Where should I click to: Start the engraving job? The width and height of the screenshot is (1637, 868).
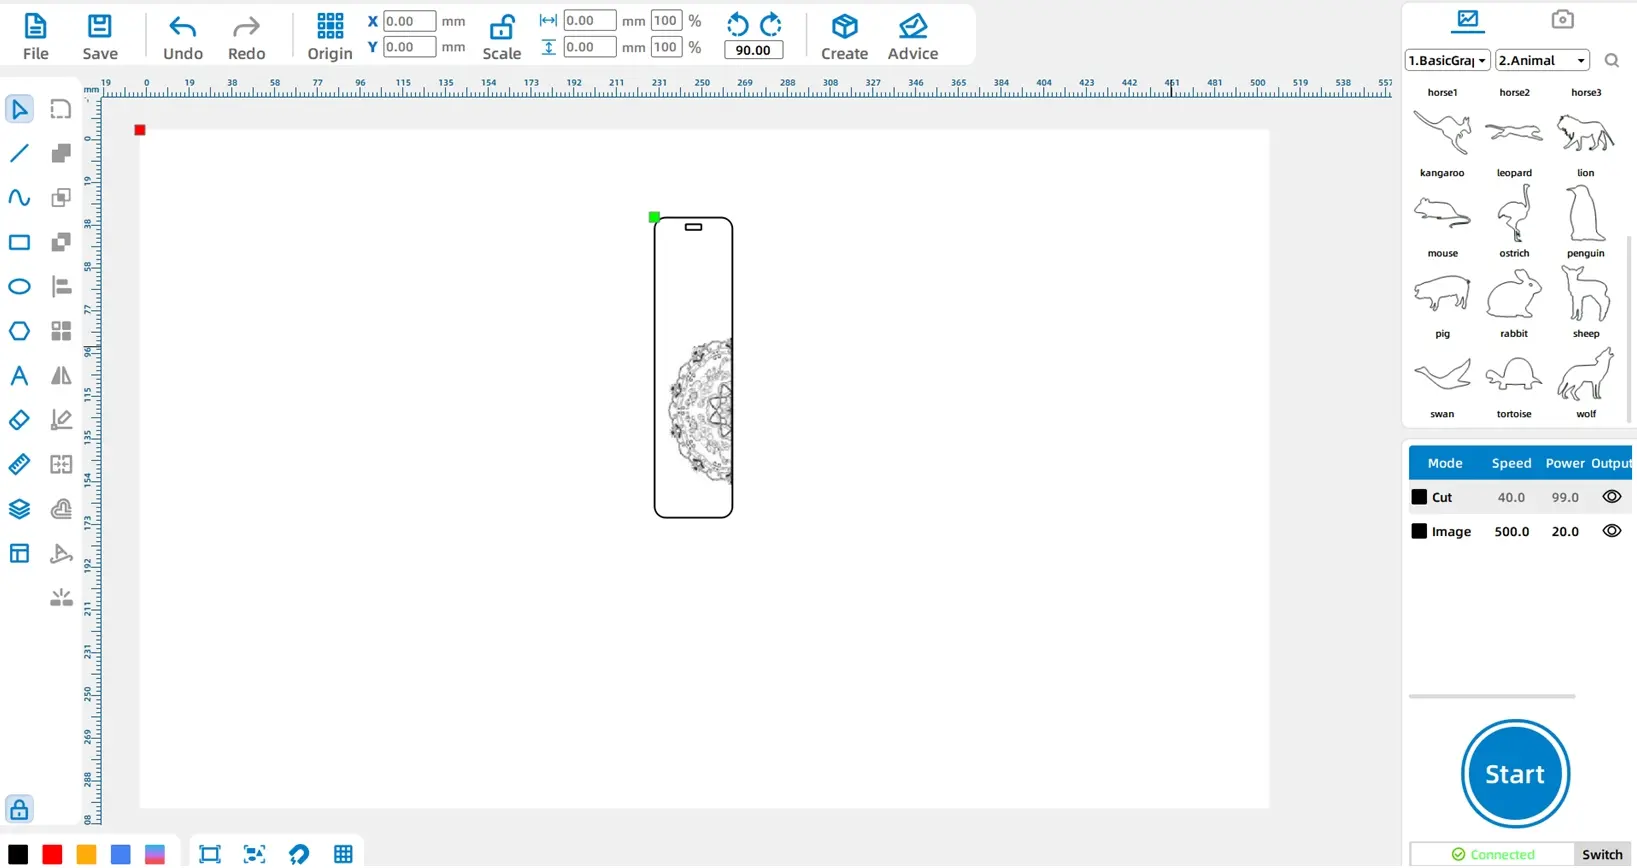coord(1515,774)
